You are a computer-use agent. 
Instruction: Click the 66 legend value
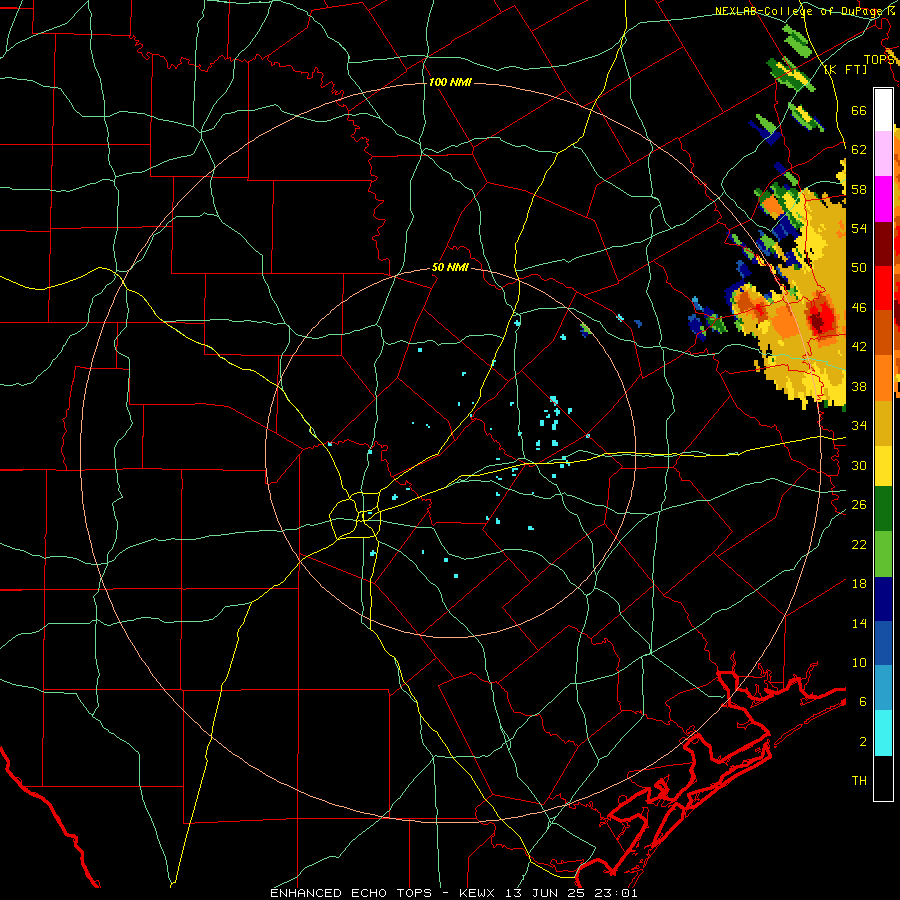tap(859, 110)
